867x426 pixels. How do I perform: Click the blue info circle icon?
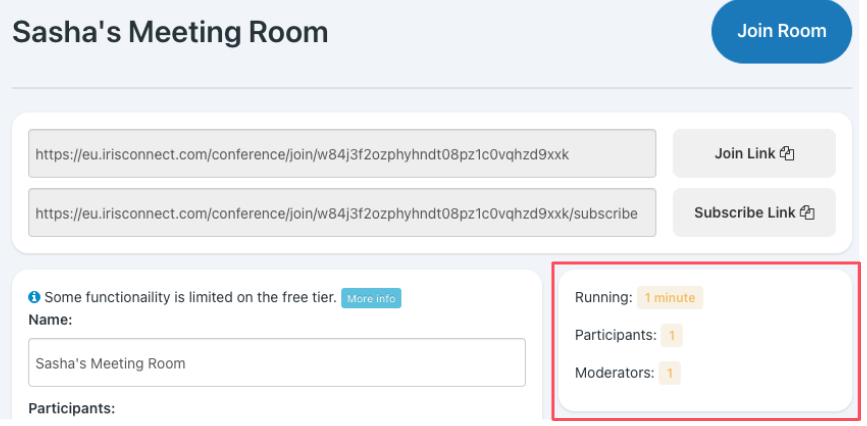tap(34, 298)
